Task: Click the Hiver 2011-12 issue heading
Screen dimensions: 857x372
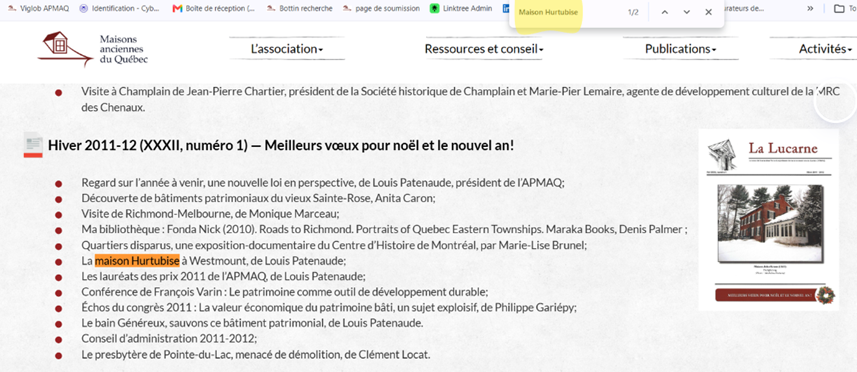Action: point(281,145)
